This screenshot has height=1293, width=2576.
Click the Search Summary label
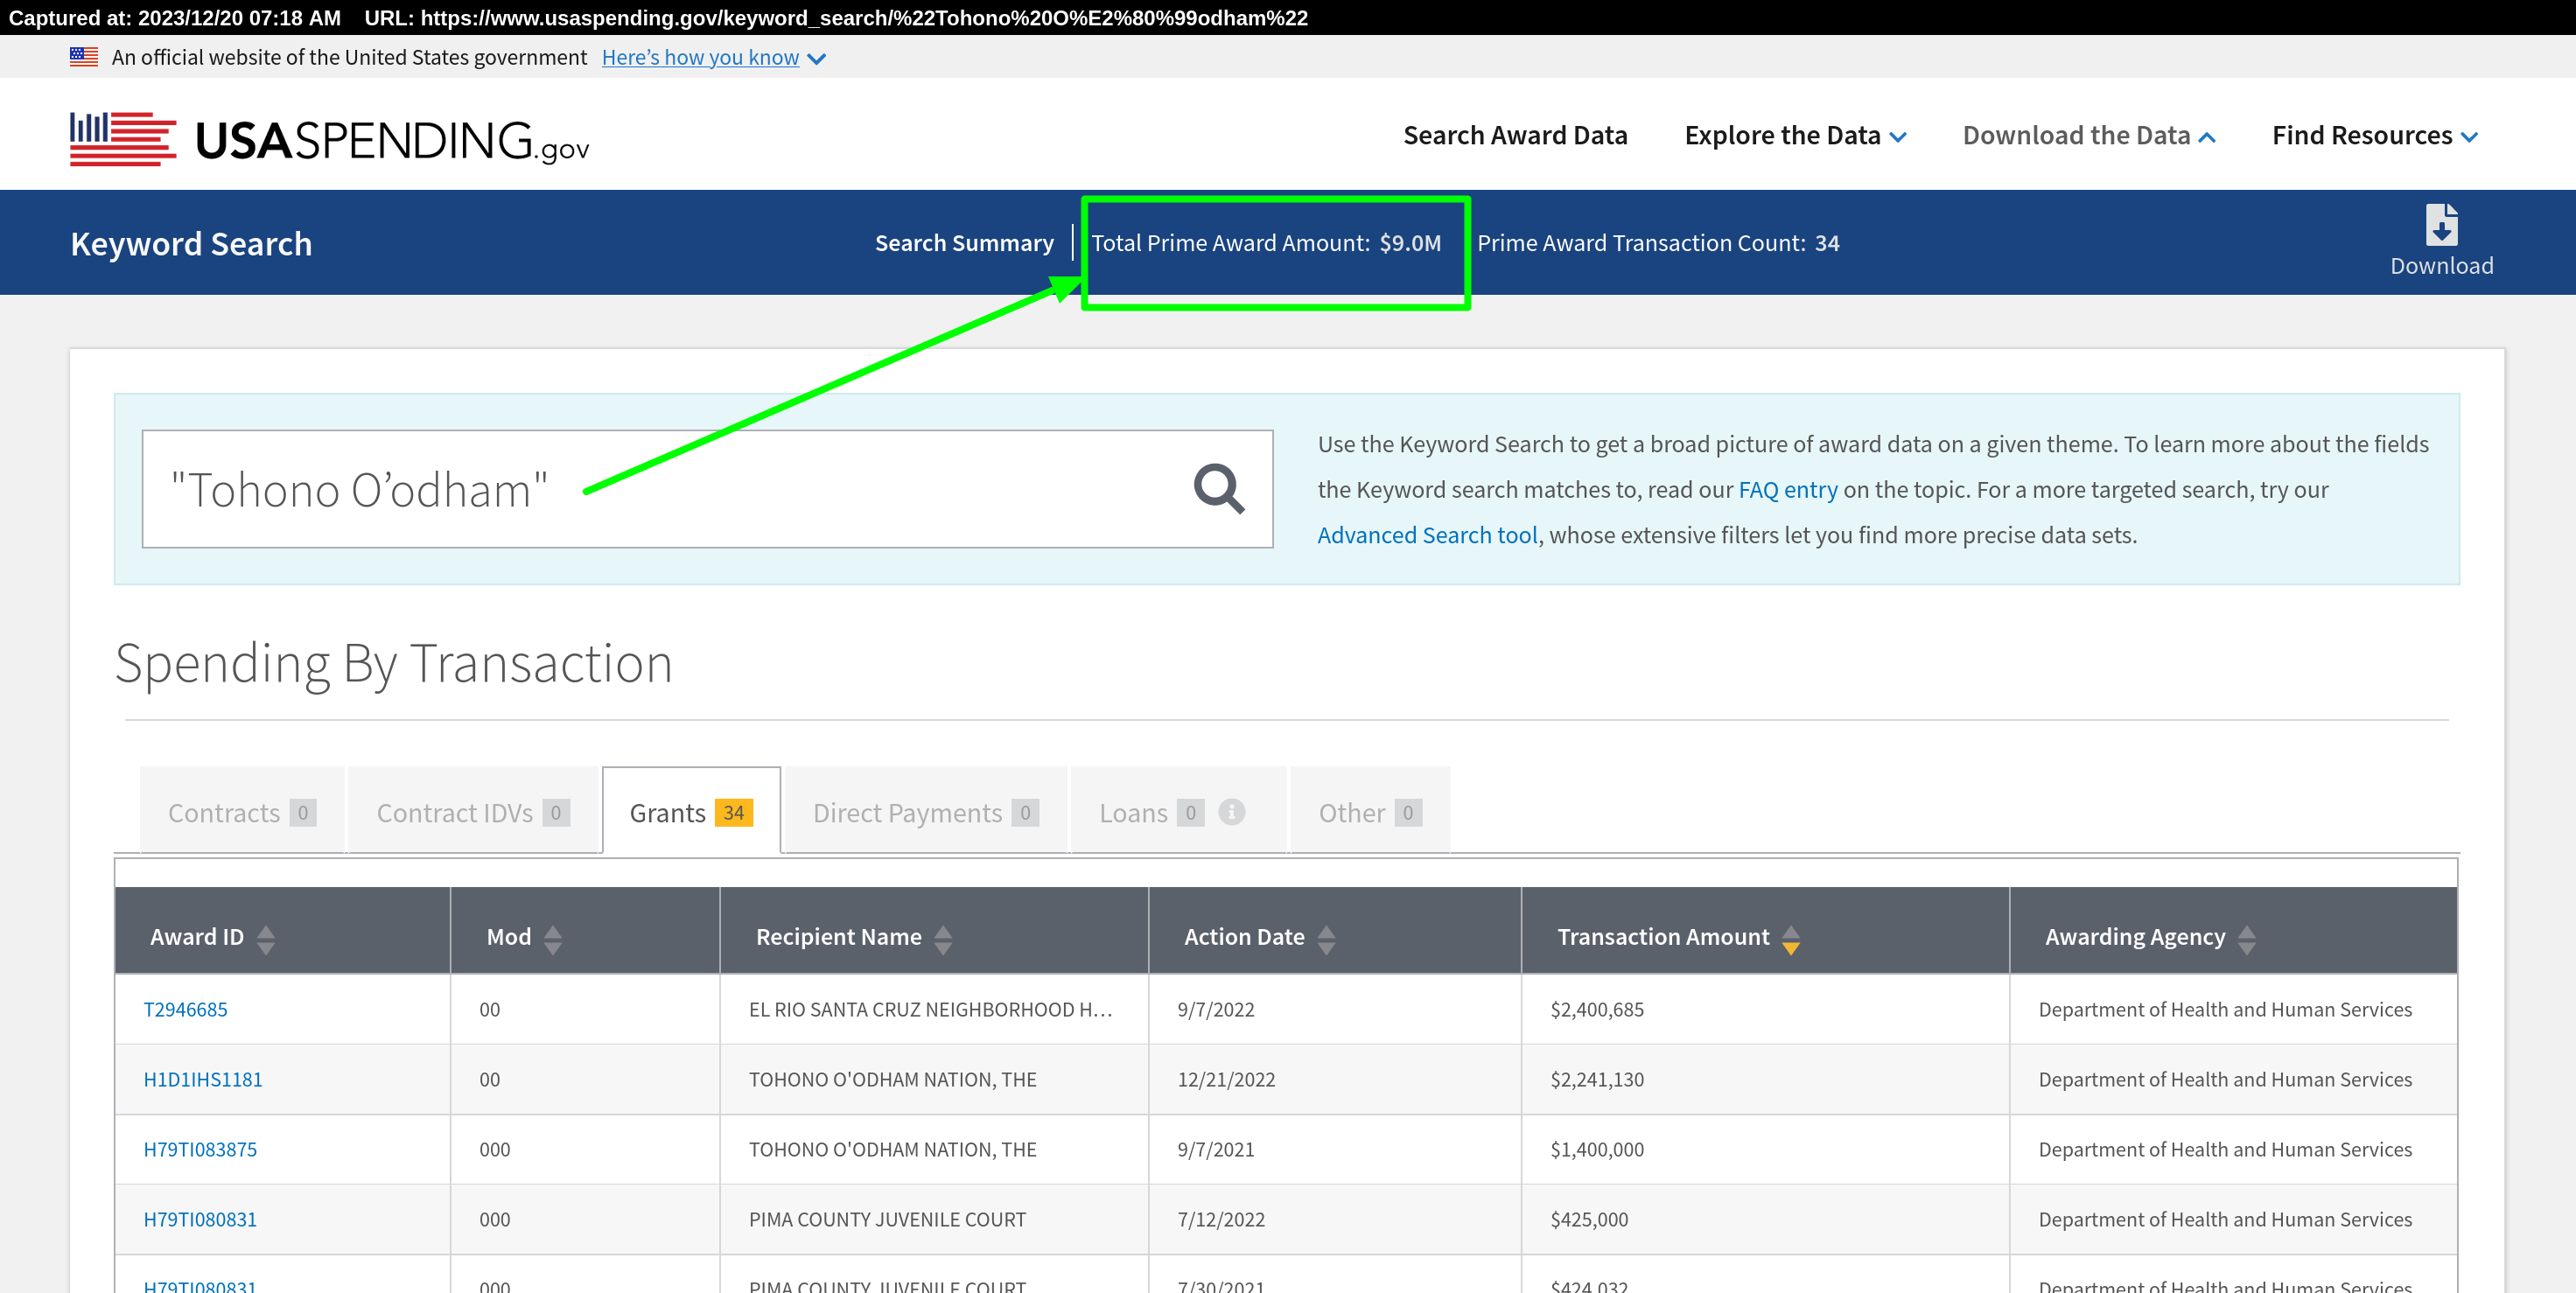[x=964, y=243]
